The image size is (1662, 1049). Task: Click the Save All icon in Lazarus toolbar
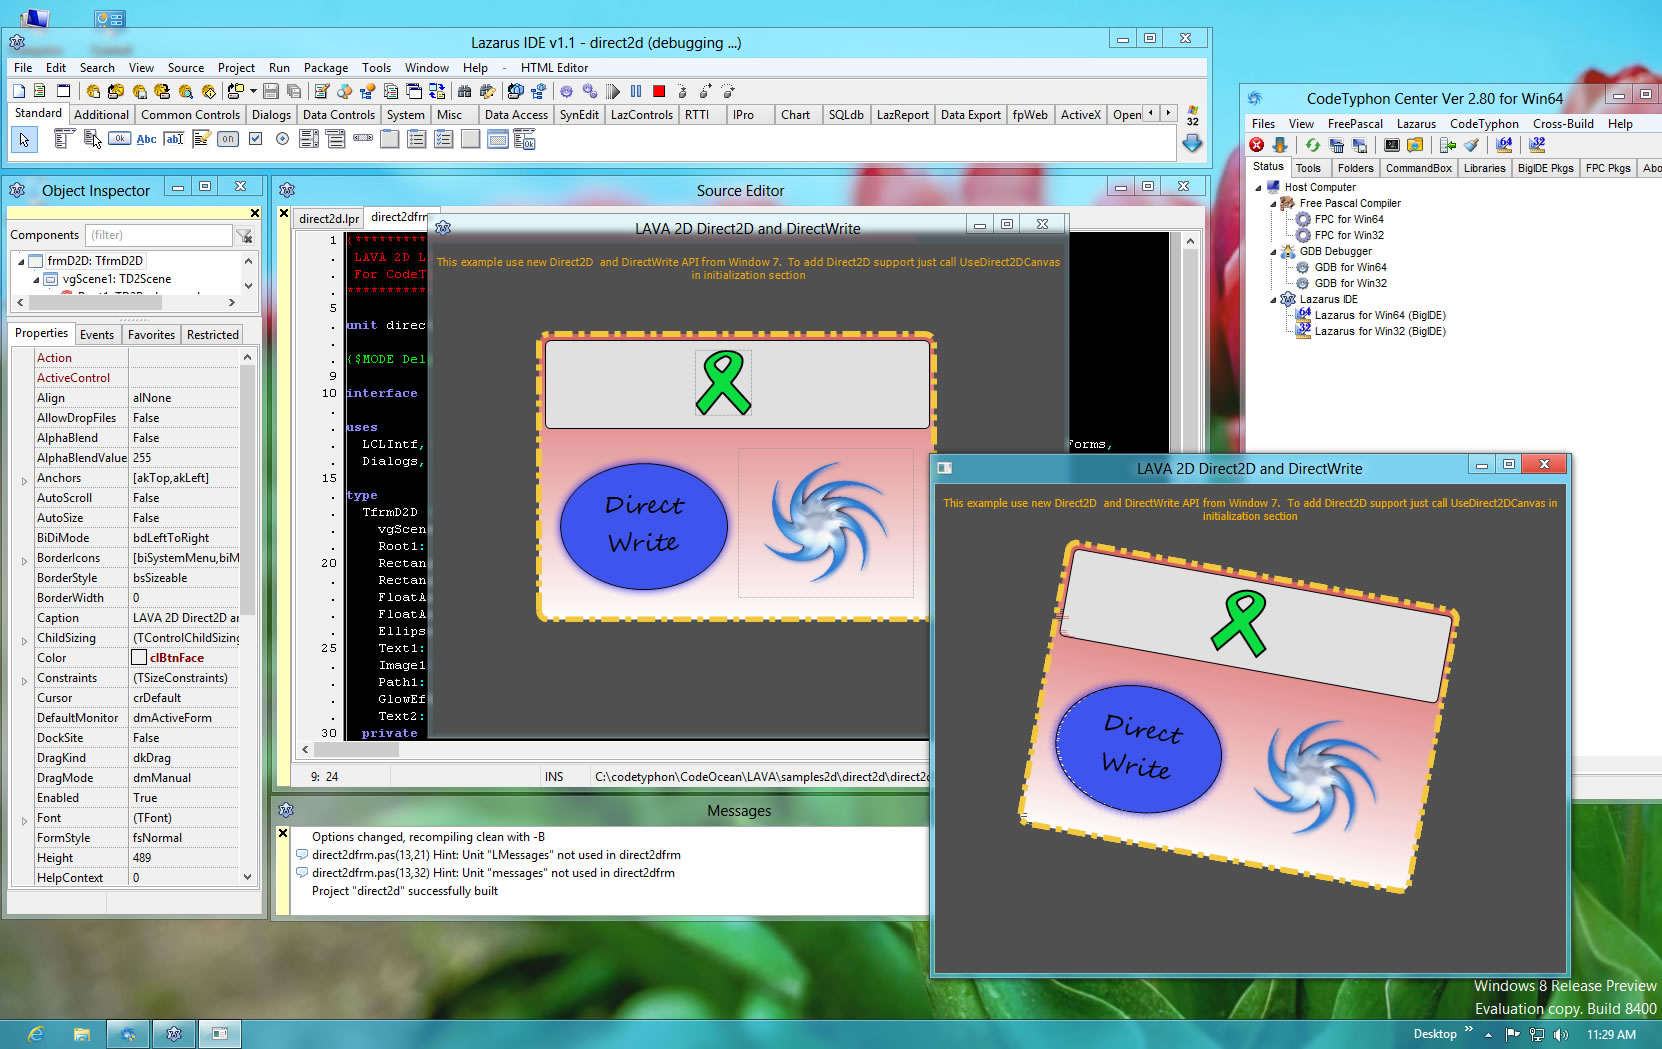point(294,91)
